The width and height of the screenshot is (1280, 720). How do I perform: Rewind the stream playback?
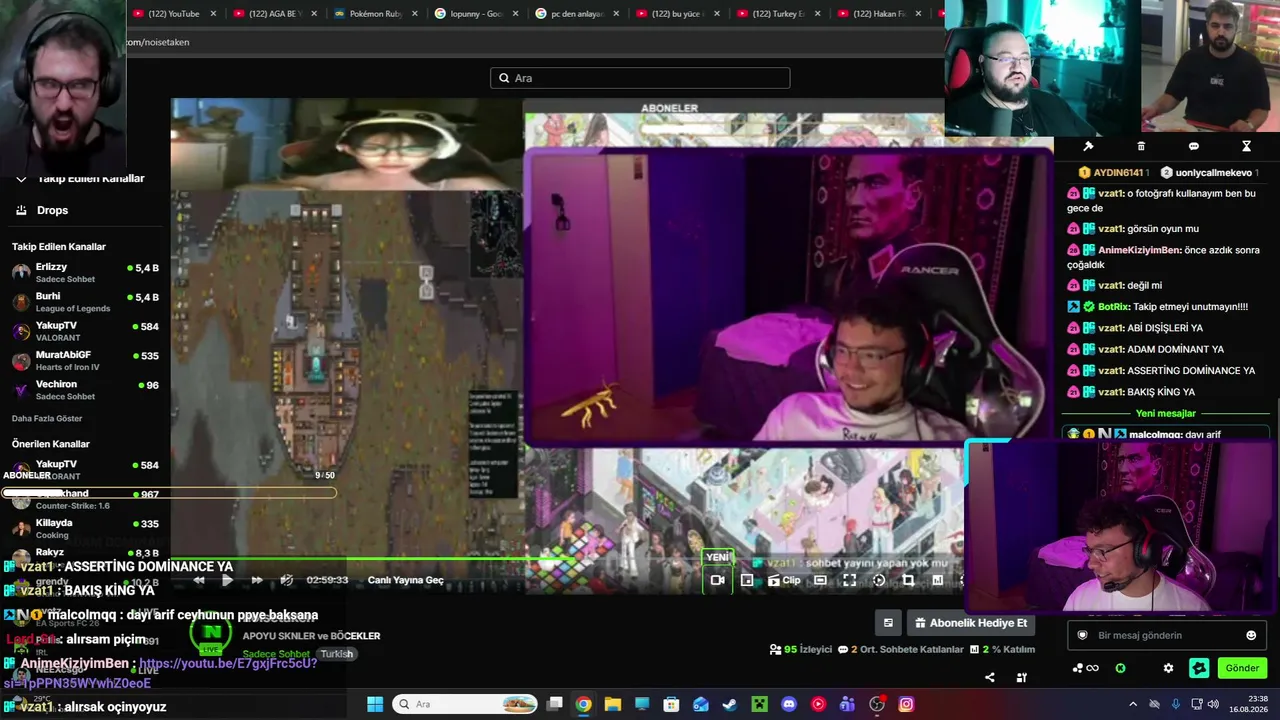(199, 580)
